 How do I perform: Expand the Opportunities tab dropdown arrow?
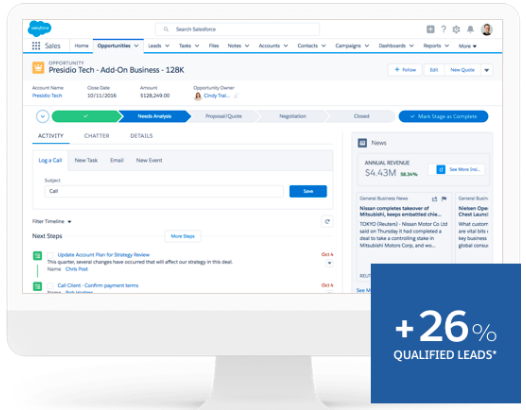(x=136, y=46)
